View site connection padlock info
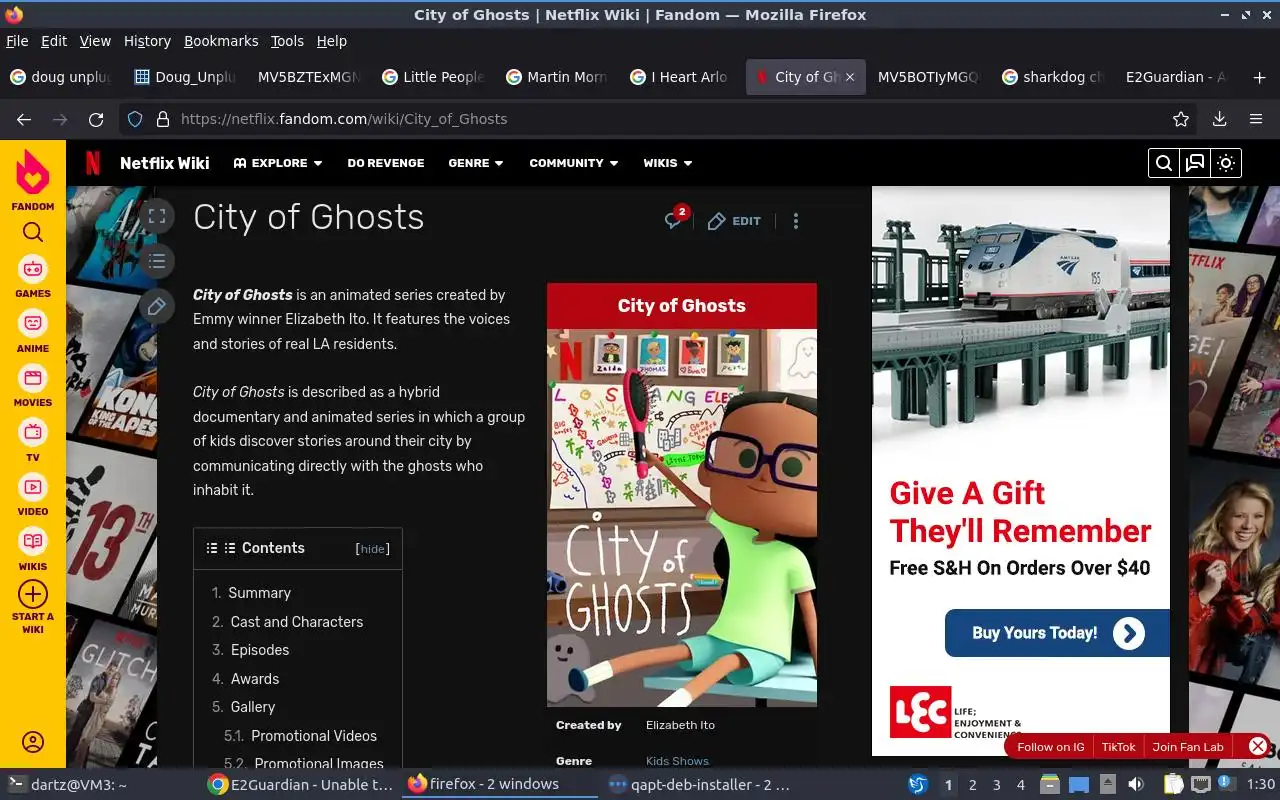The width and height of the screenshot is (1280, 800). [x=163, y=119]
